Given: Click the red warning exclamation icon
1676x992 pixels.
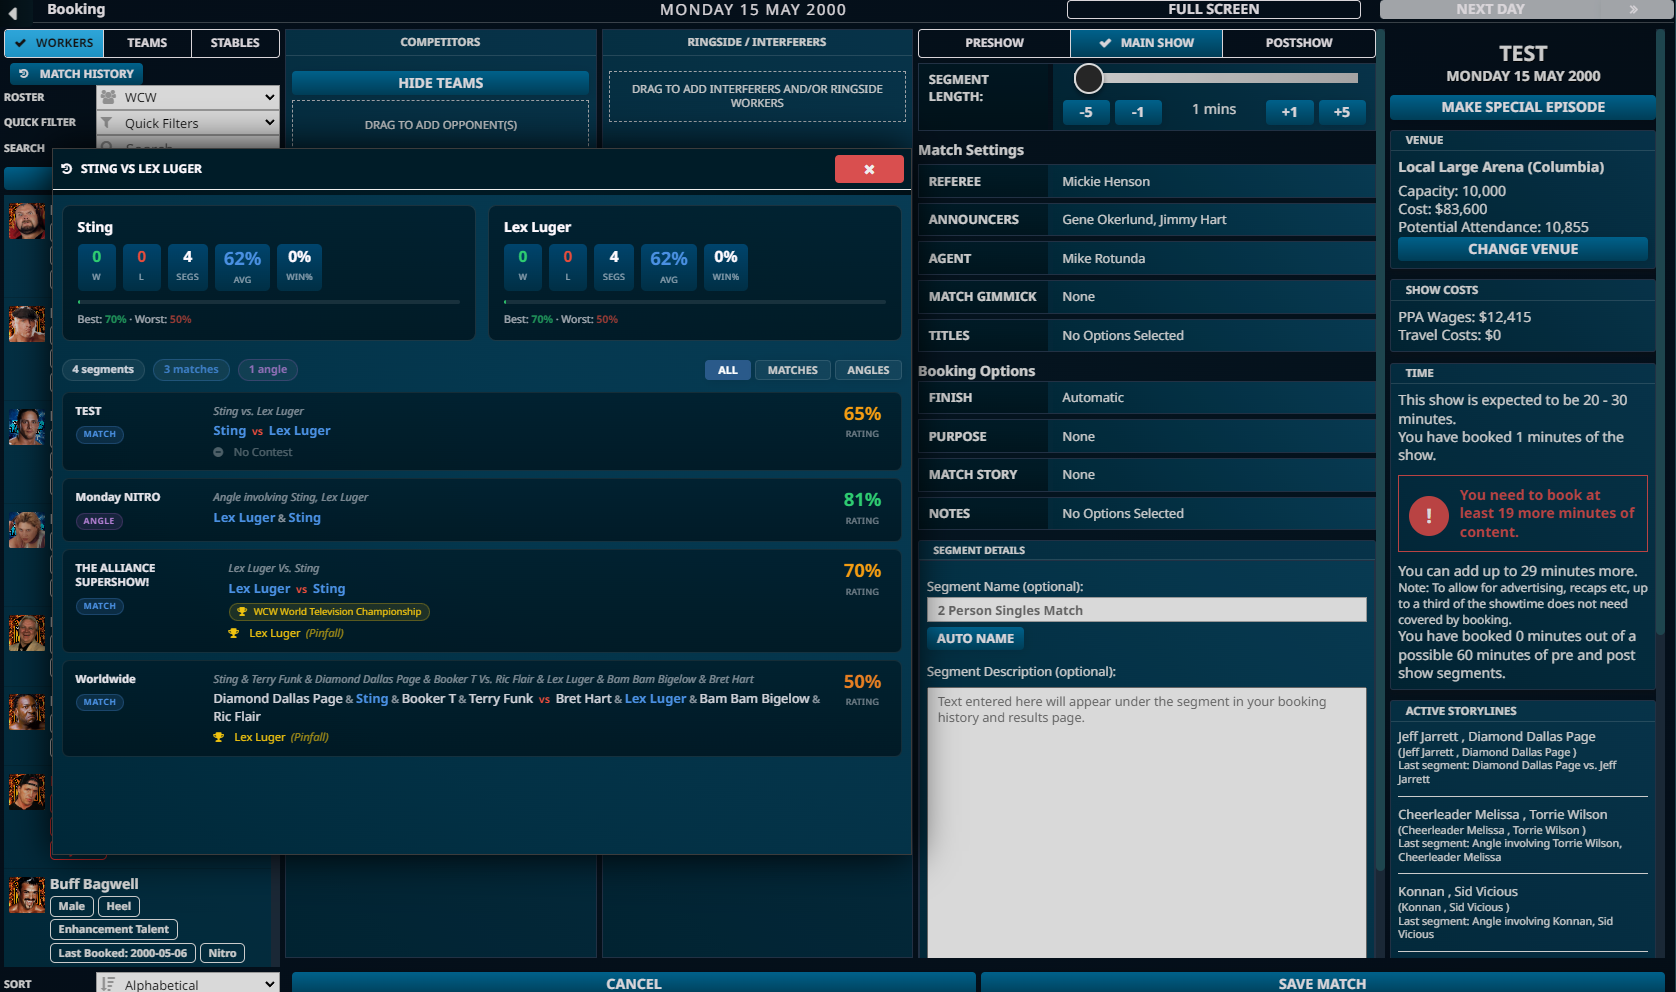Looking at the screenshot, I should coord(1428,515).
